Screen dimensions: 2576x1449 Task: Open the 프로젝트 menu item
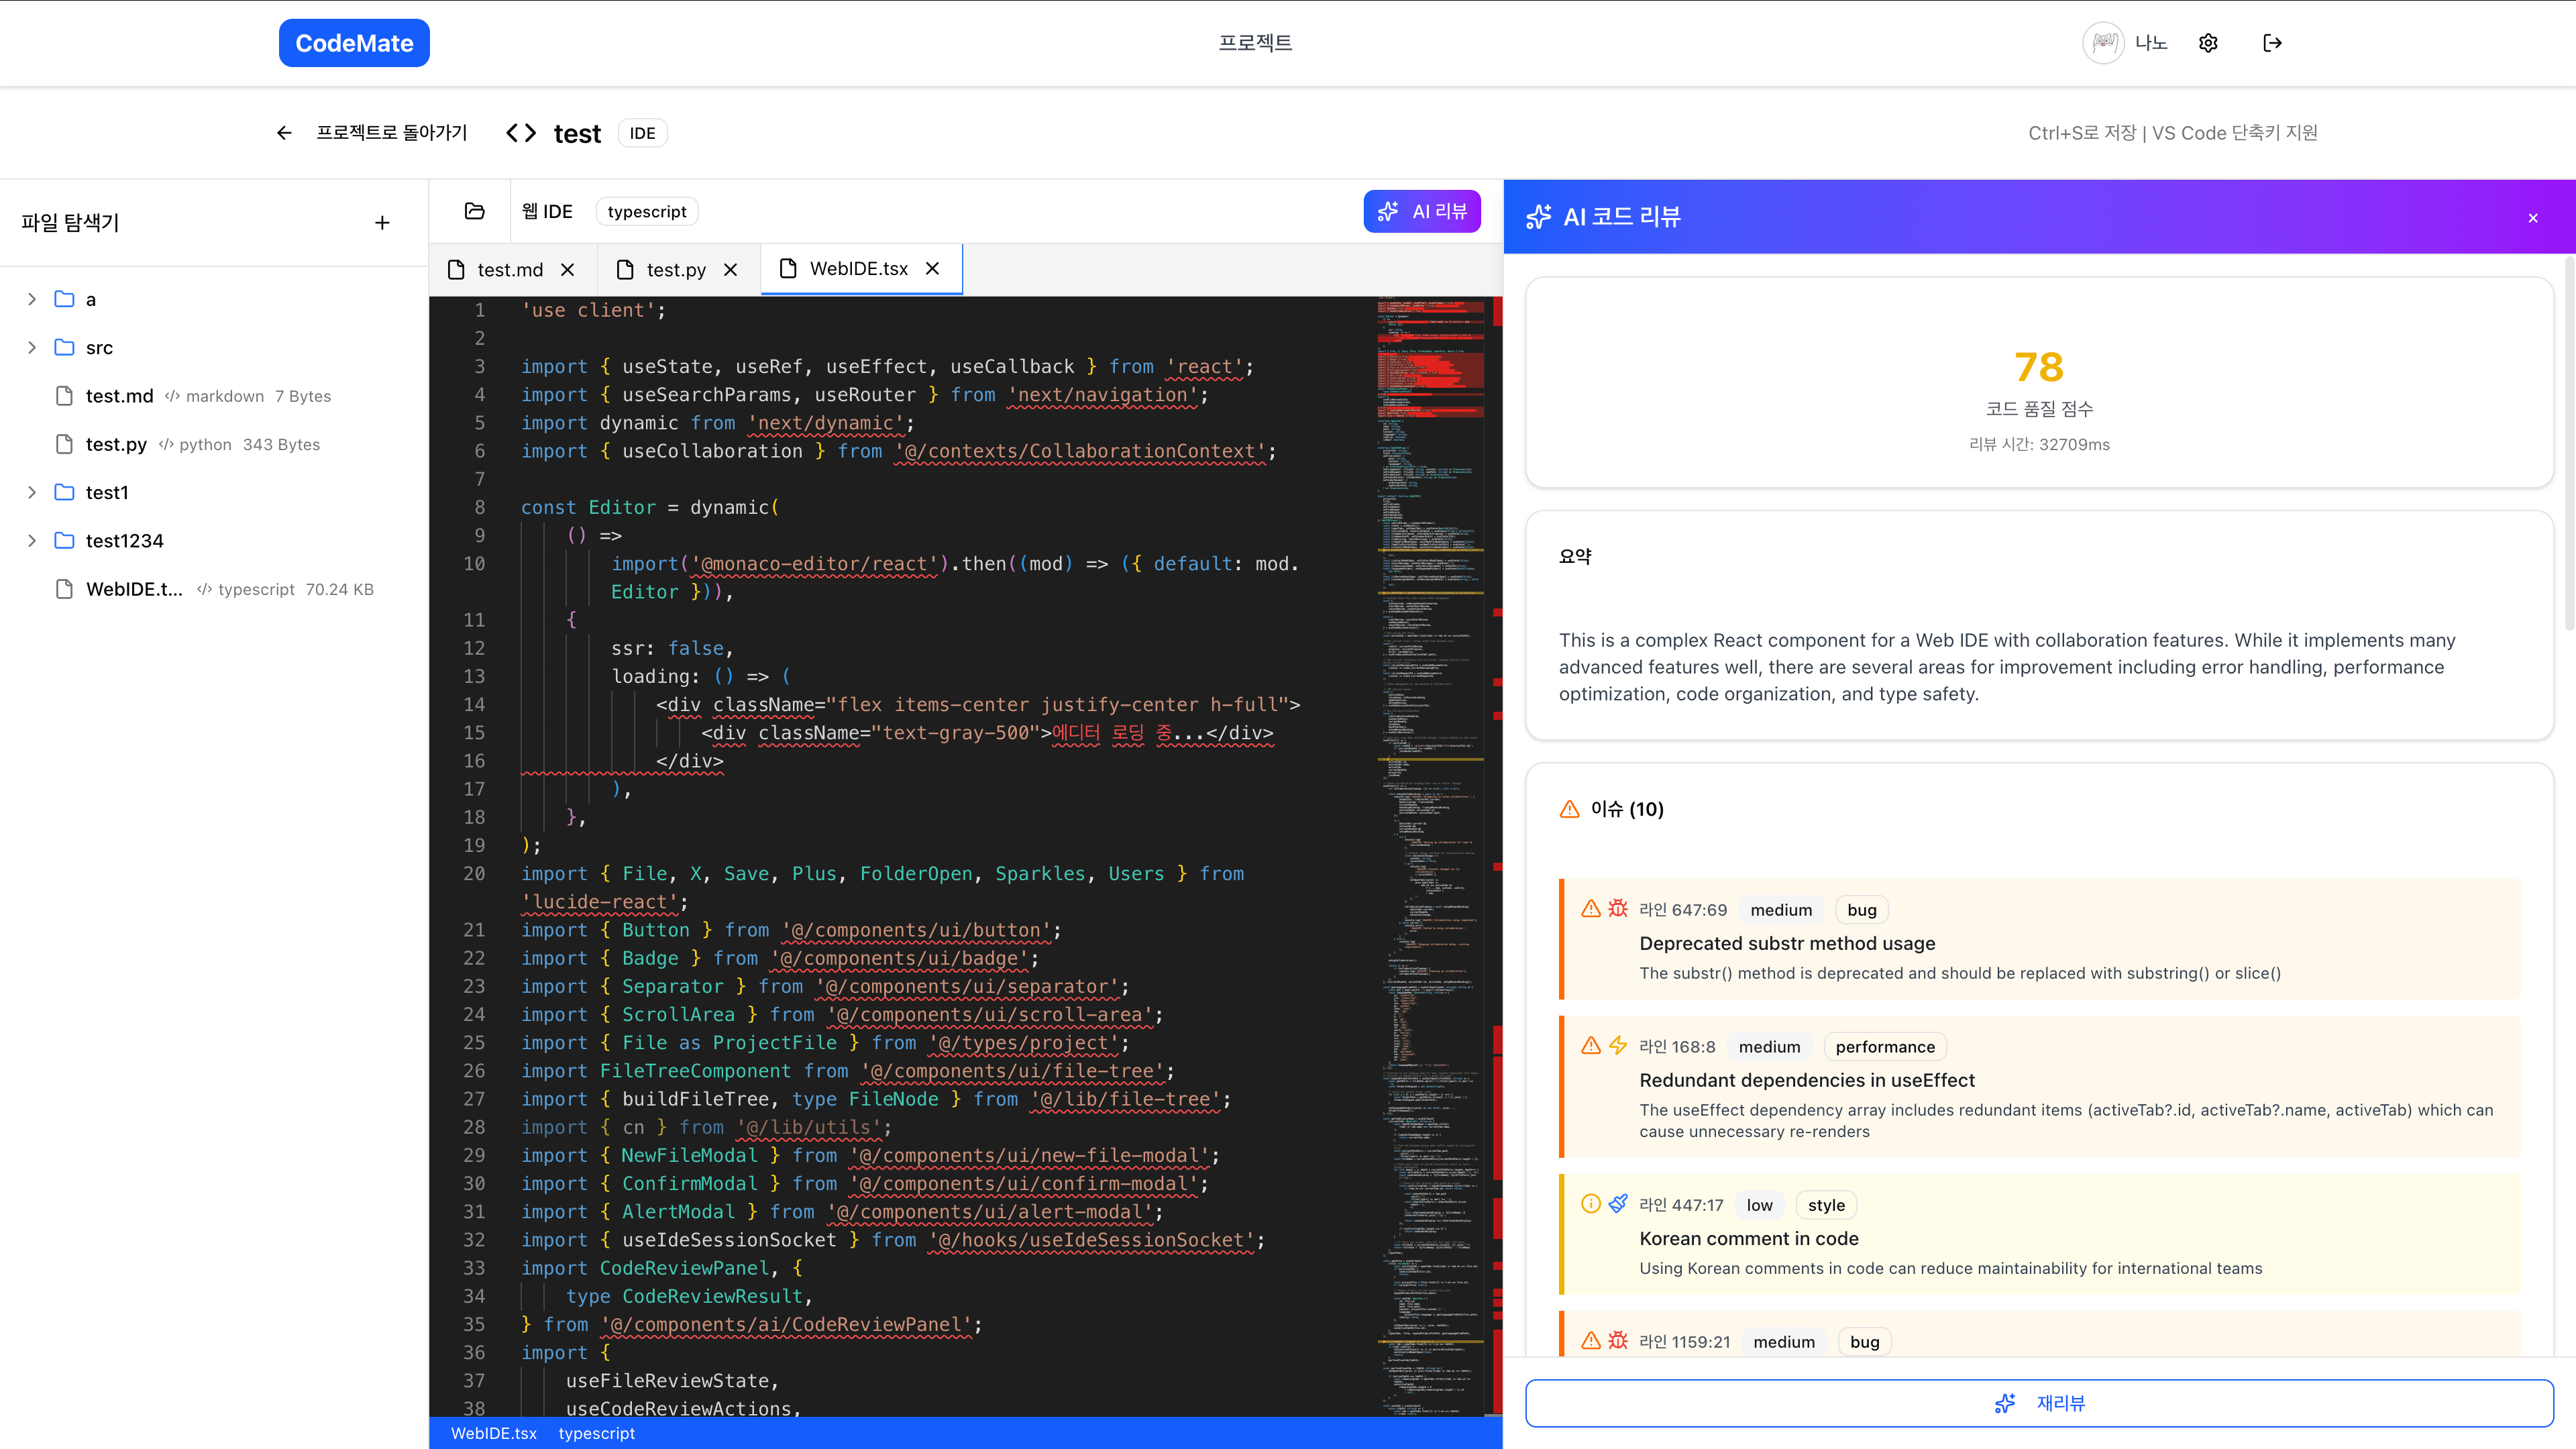click(x=1255, y=43)
